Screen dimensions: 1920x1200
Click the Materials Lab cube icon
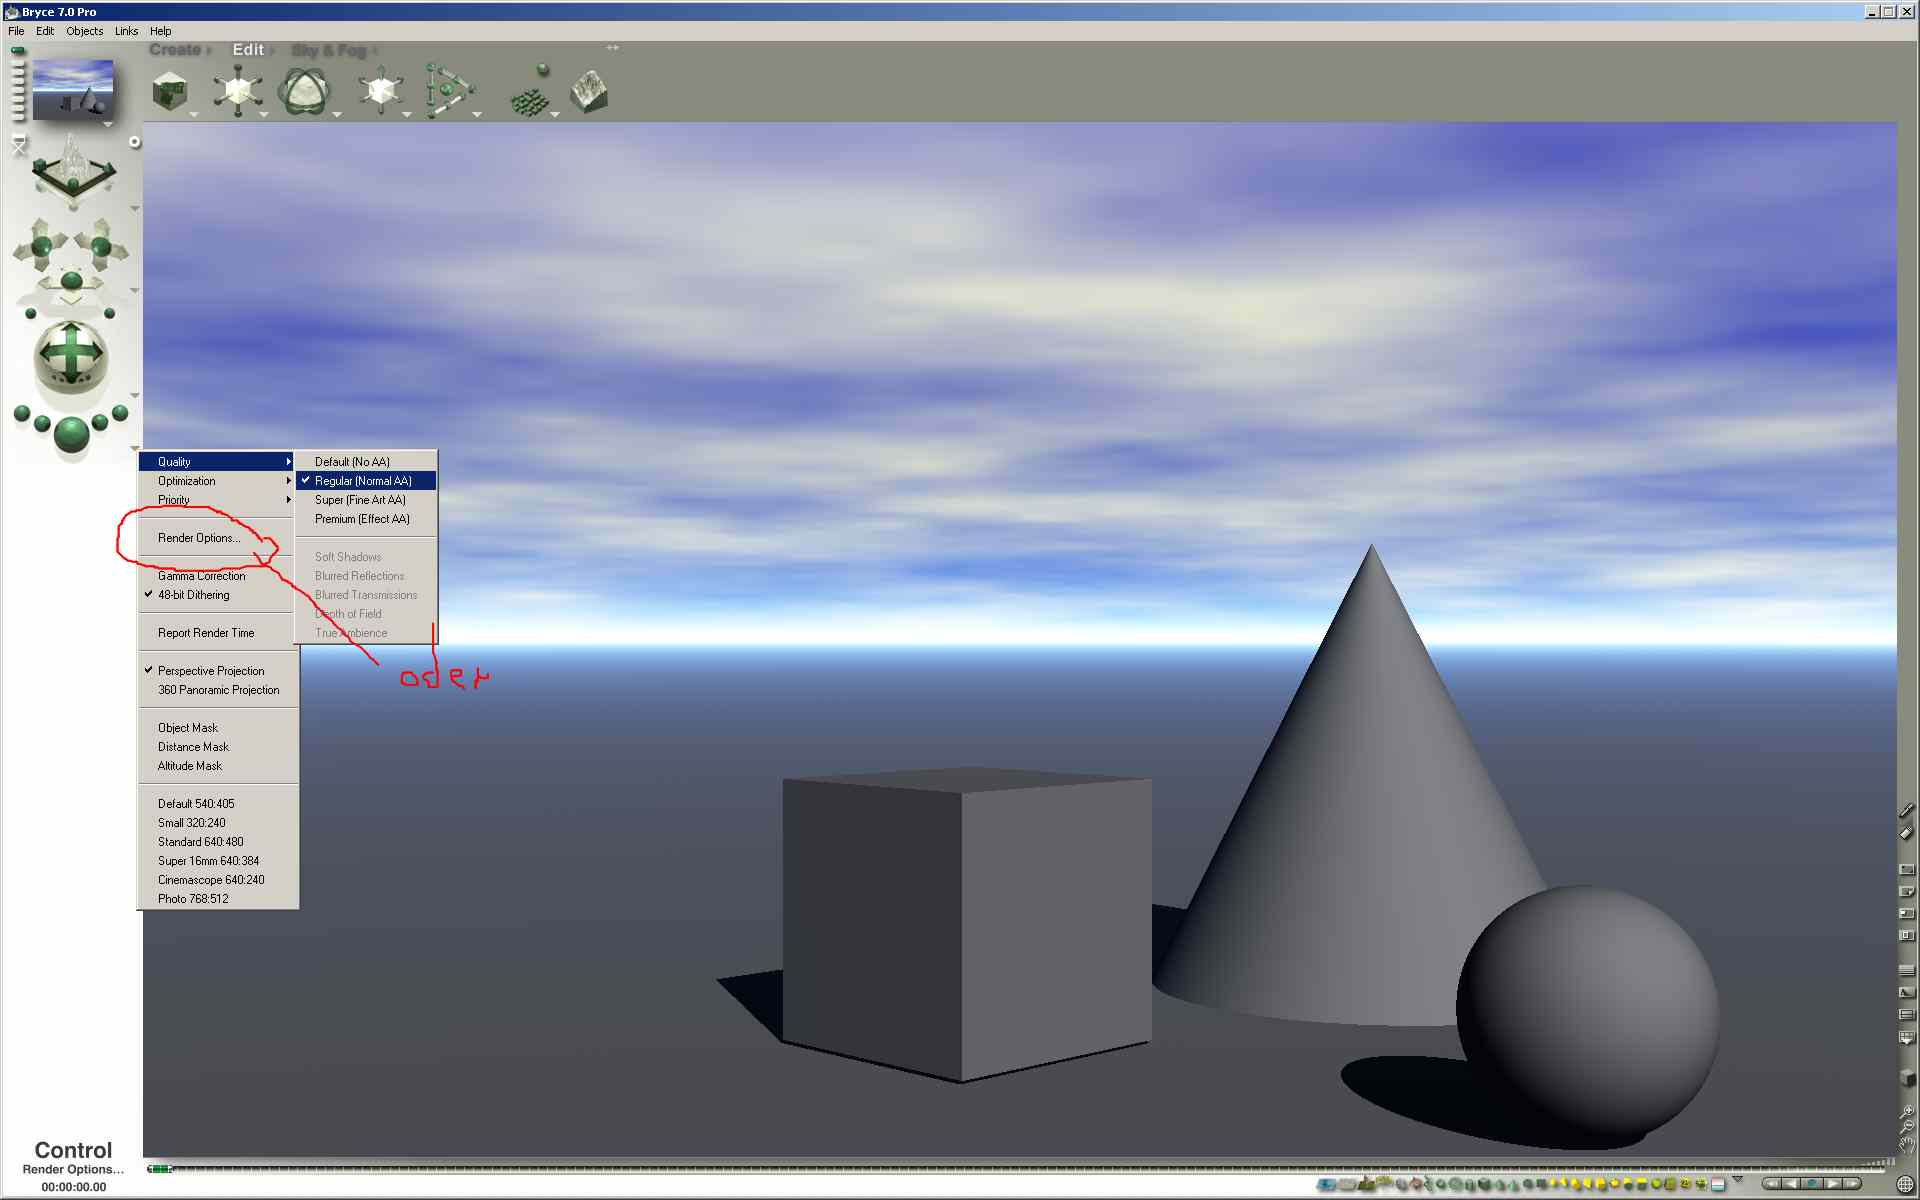click(171, 93)
